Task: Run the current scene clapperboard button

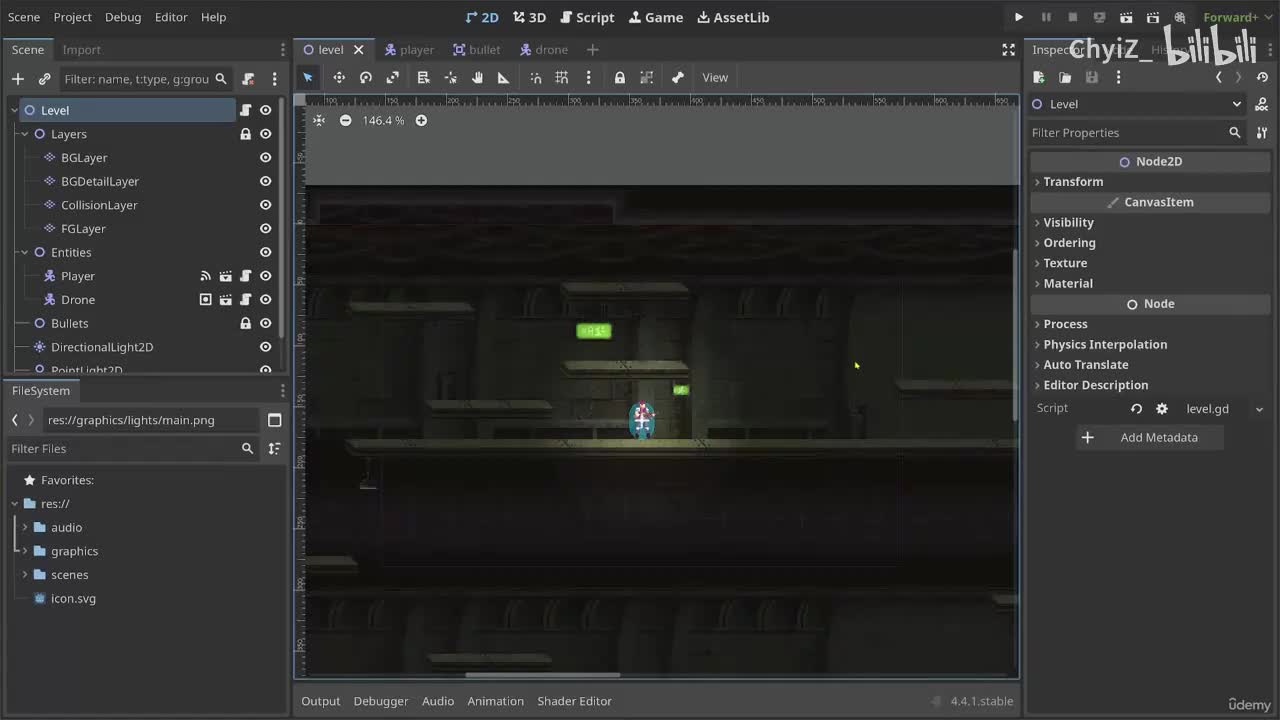Action: (x=1127, y=17)
